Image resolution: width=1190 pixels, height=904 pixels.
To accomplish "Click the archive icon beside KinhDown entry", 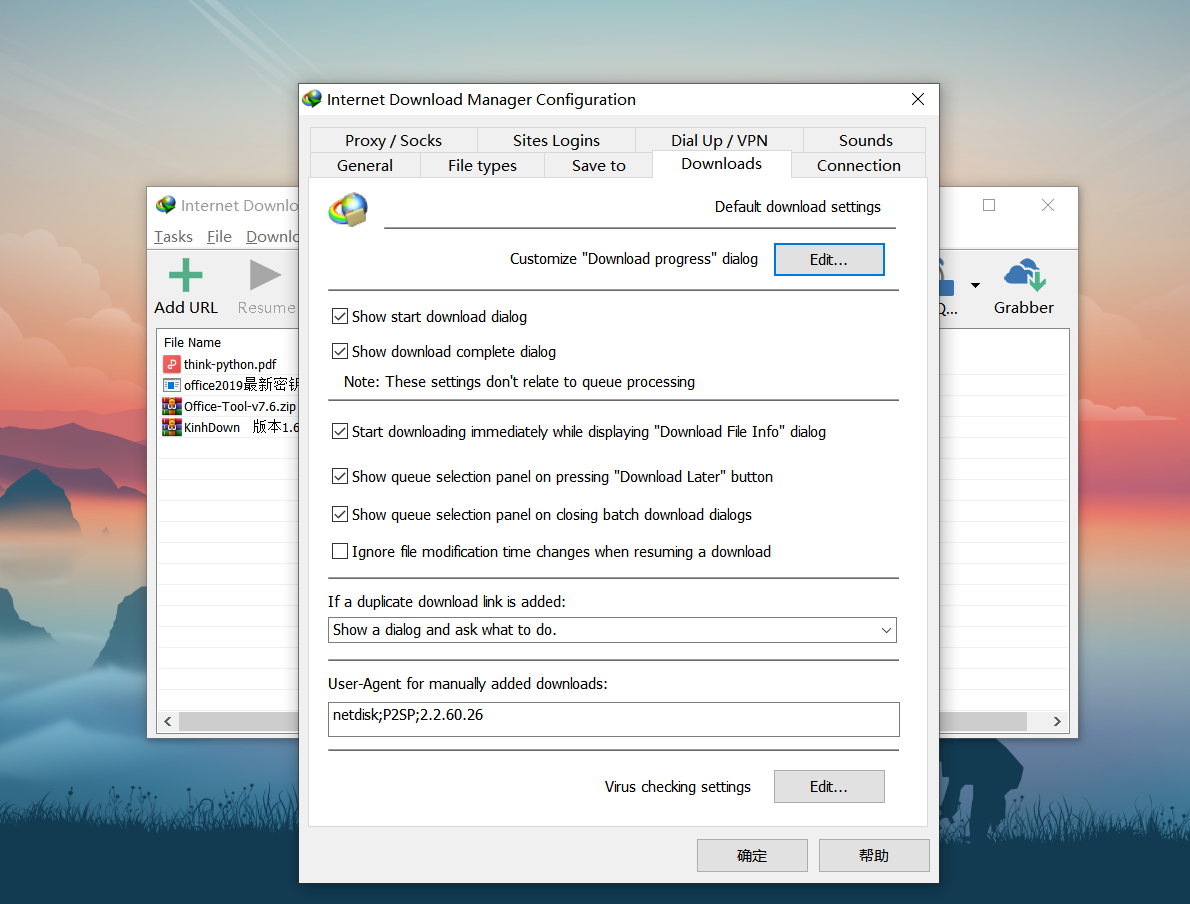I will 170,427.
